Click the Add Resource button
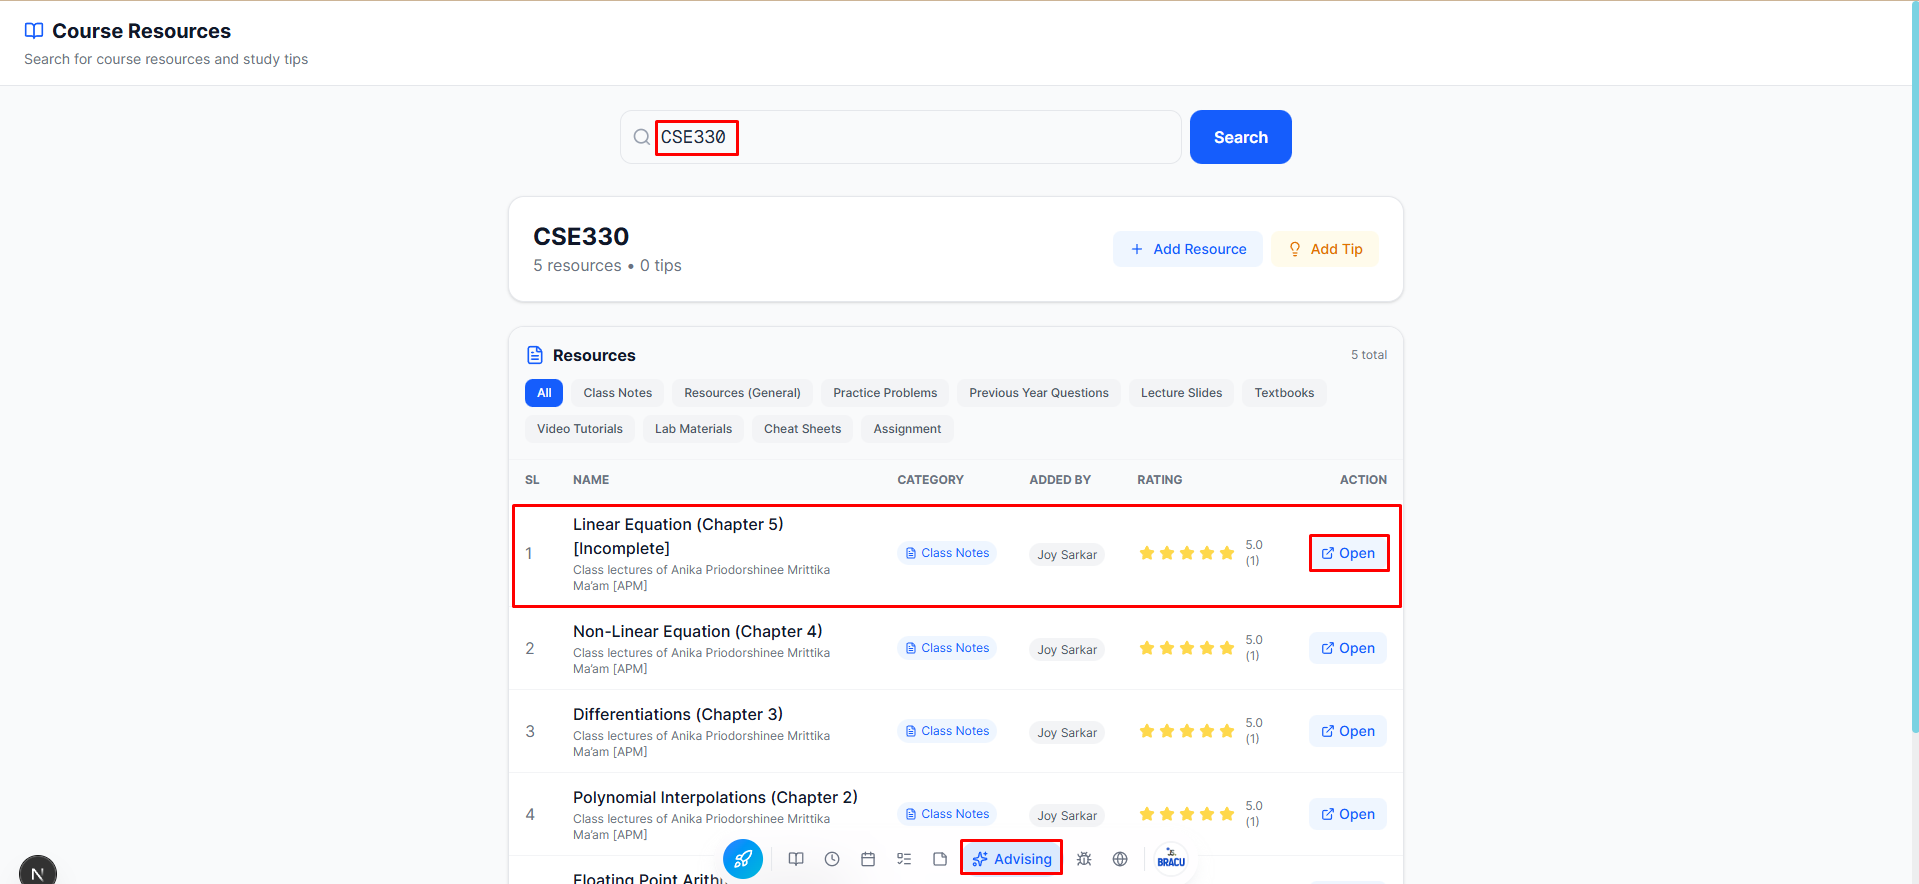 click(x=1188, y=249)
